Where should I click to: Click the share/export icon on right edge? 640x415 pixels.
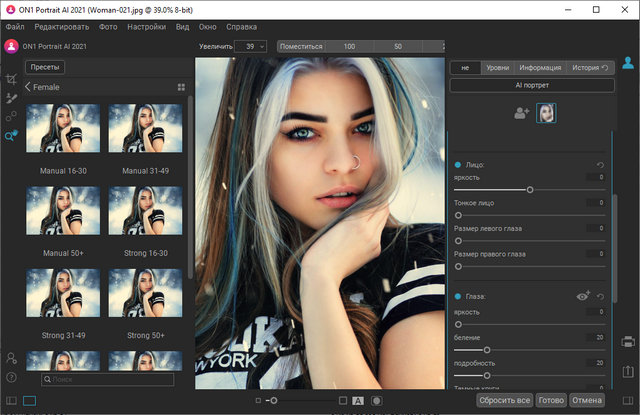(628, 371)
